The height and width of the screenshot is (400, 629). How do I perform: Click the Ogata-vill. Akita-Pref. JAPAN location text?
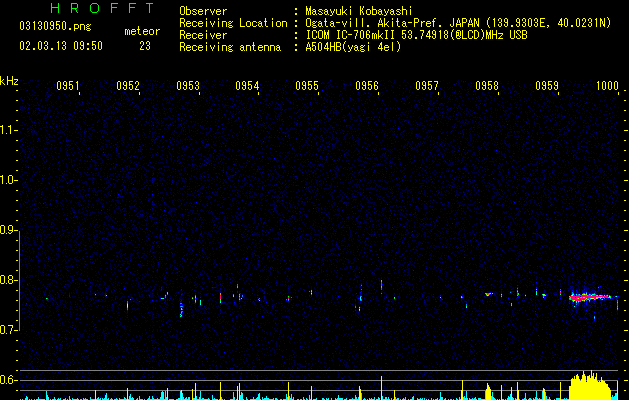pos(458,23)
